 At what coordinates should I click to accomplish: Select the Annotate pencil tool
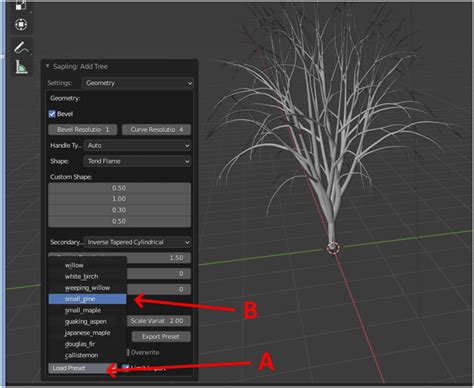coord(22,47)
